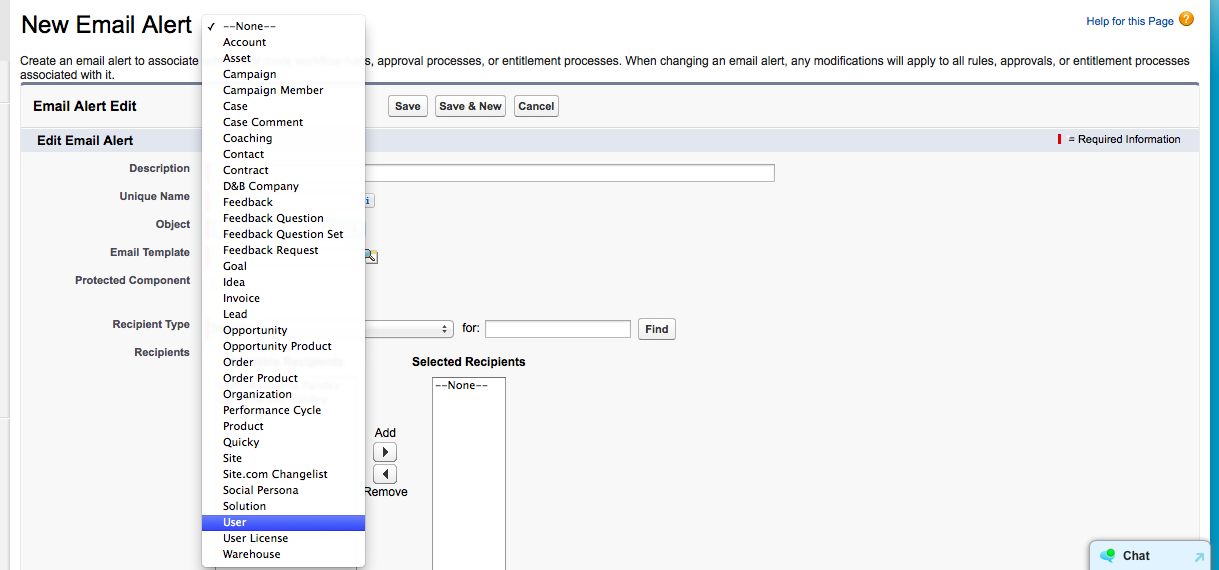Select Site.com Changelist option
1219x570 pixels.
283,474
